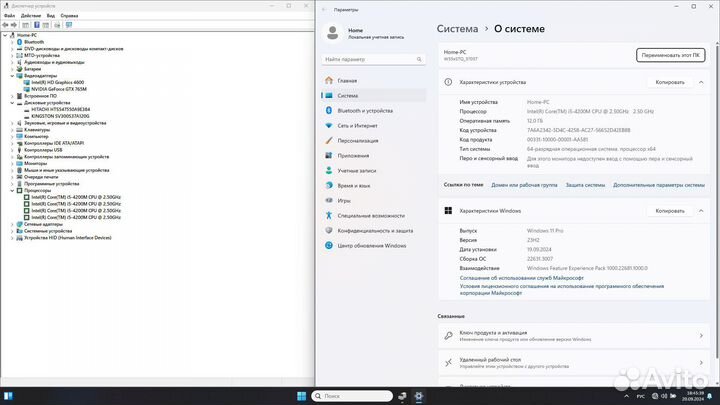Click the back arrow in Settings title bar

click(324, 10)
